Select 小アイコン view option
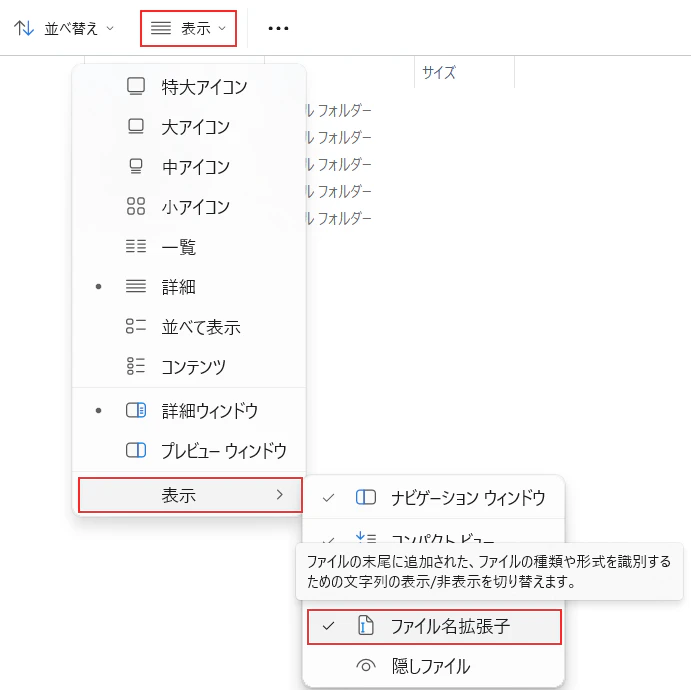691x690 pixels. tap(189, 207)
